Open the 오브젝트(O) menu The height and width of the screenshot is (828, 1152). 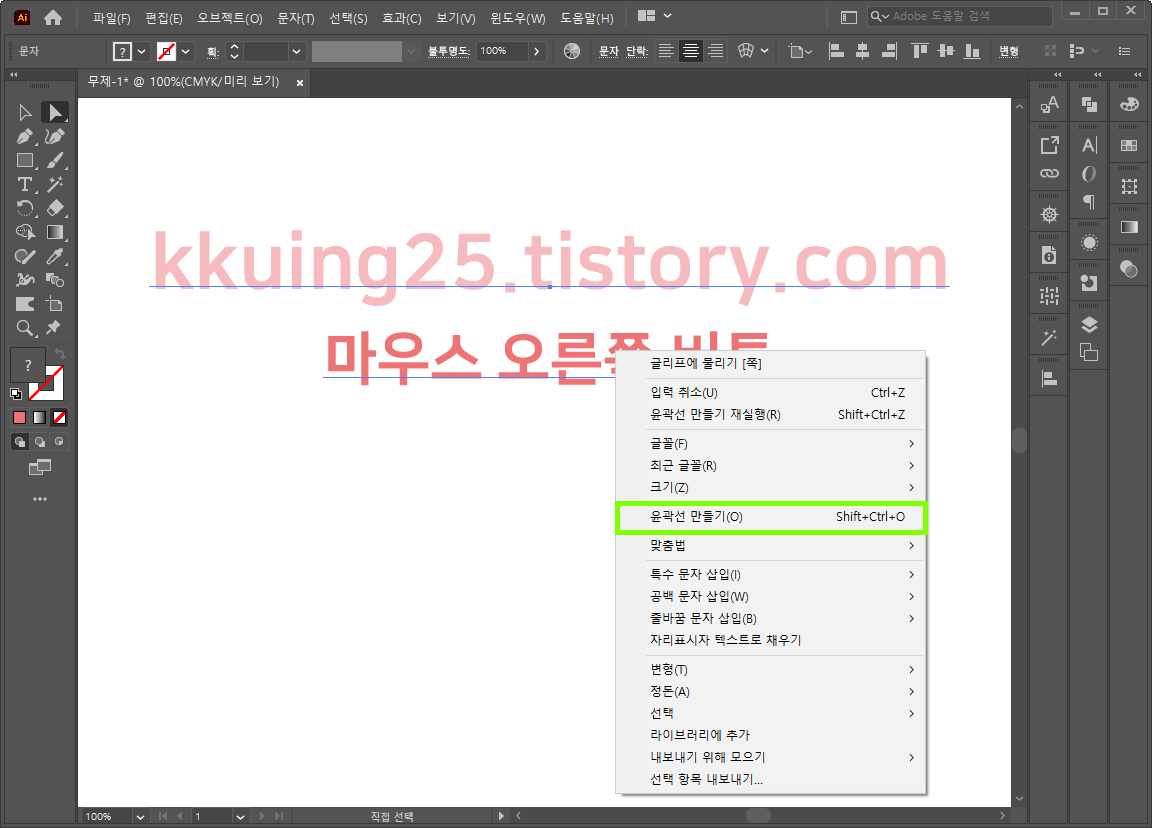[230, 18]
